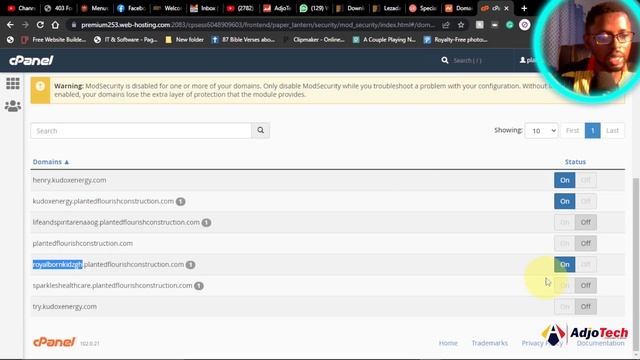Open the Documentation footer link

tap(600, 343)
